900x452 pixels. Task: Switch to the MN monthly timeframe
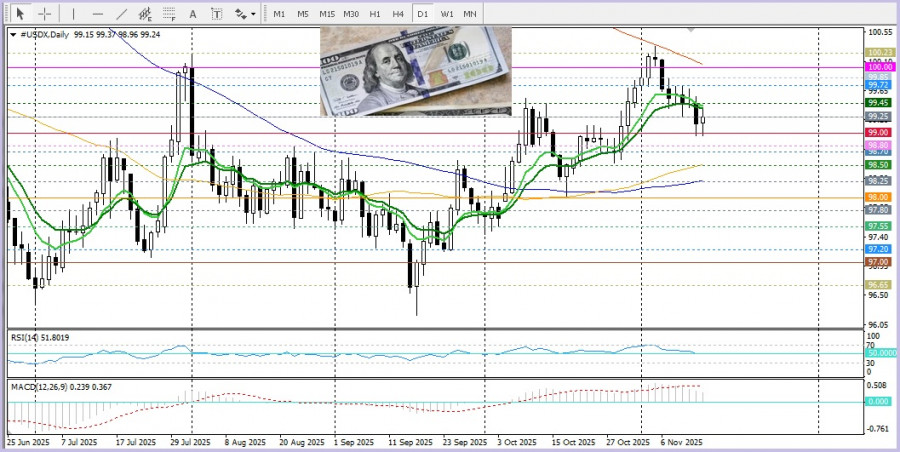(470, 14)
